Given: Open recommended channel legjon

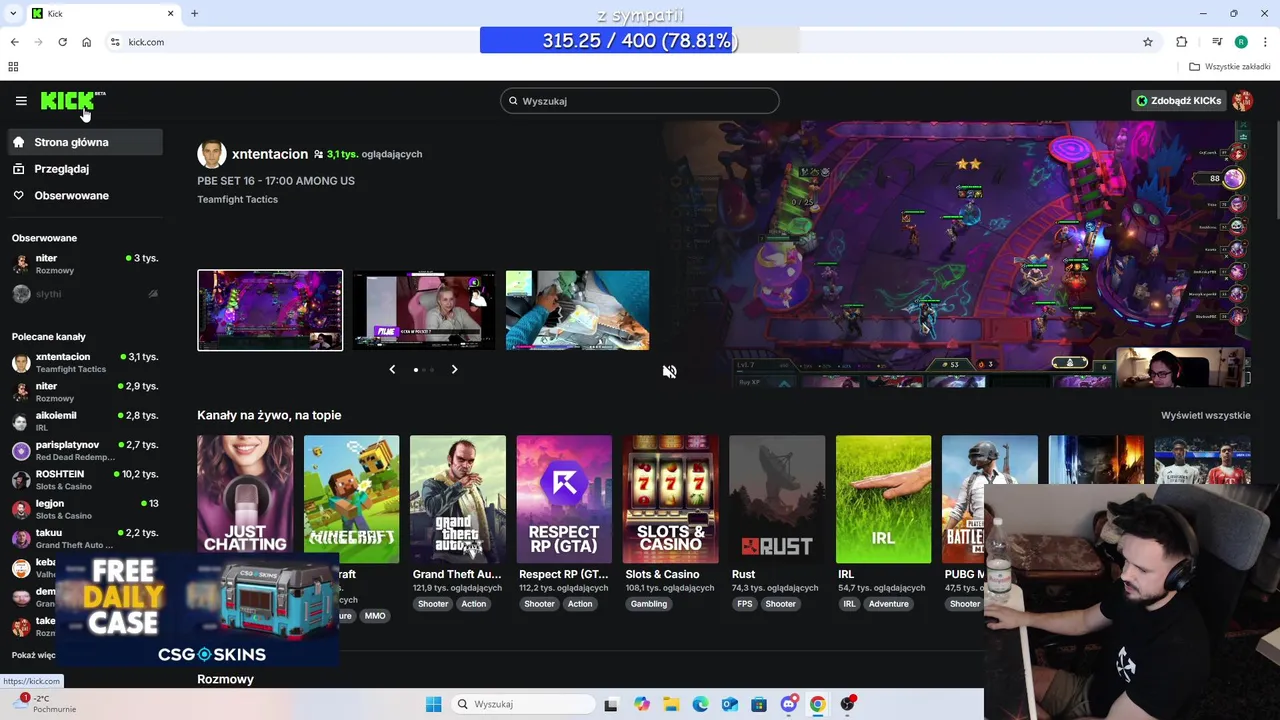Looking at the screenshot, I should click(85, 509).
